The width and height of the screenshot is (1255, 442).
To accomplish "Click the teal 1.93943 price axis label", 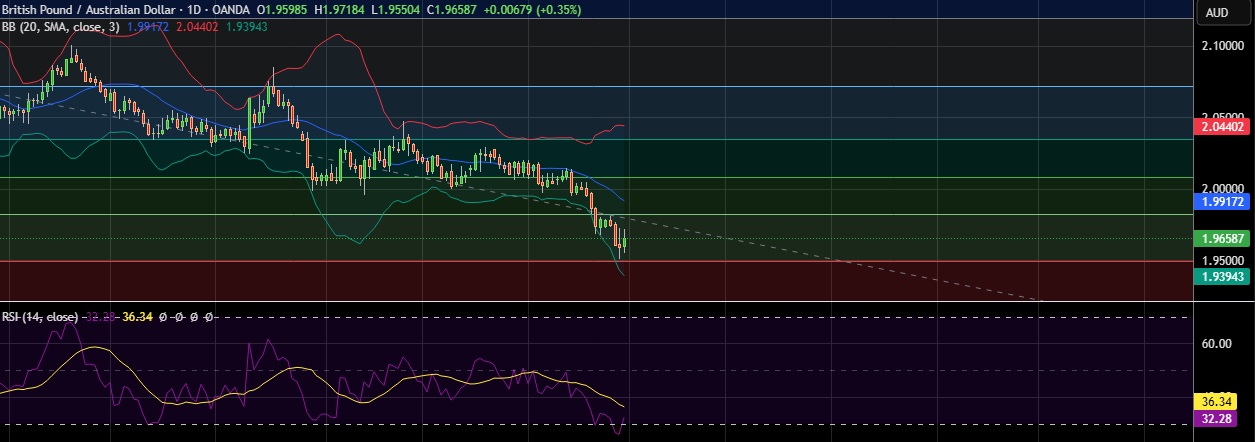I will pyautogui.click(x=1222, y=275).
